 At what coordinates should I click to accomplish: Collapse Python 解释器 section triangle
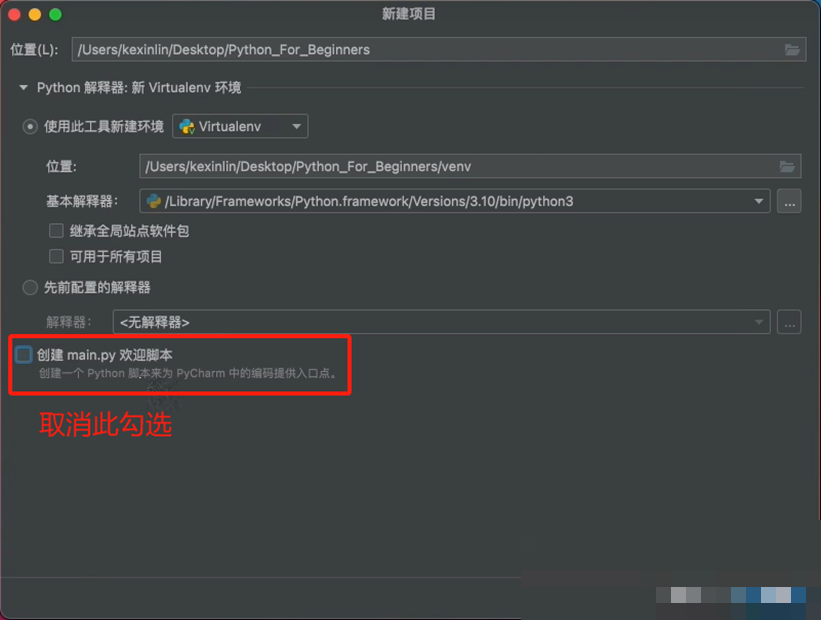(23, 87)
